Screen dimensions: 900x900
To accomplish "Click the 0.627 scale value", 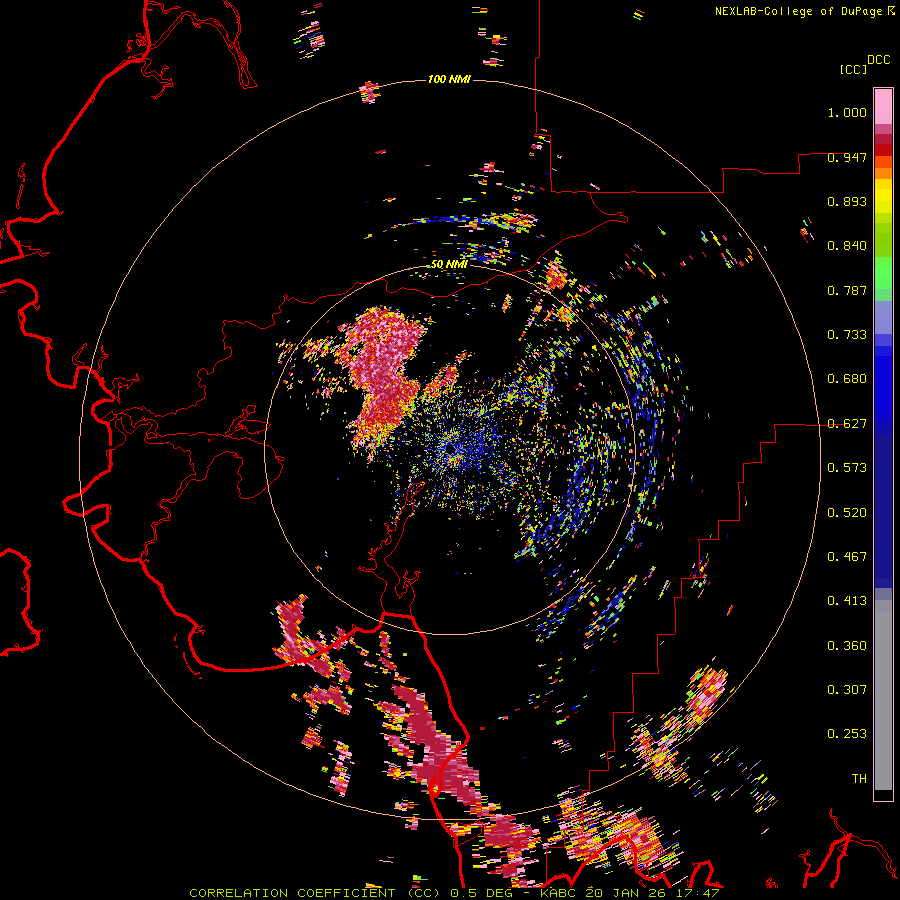I will (x=847, y=424).
